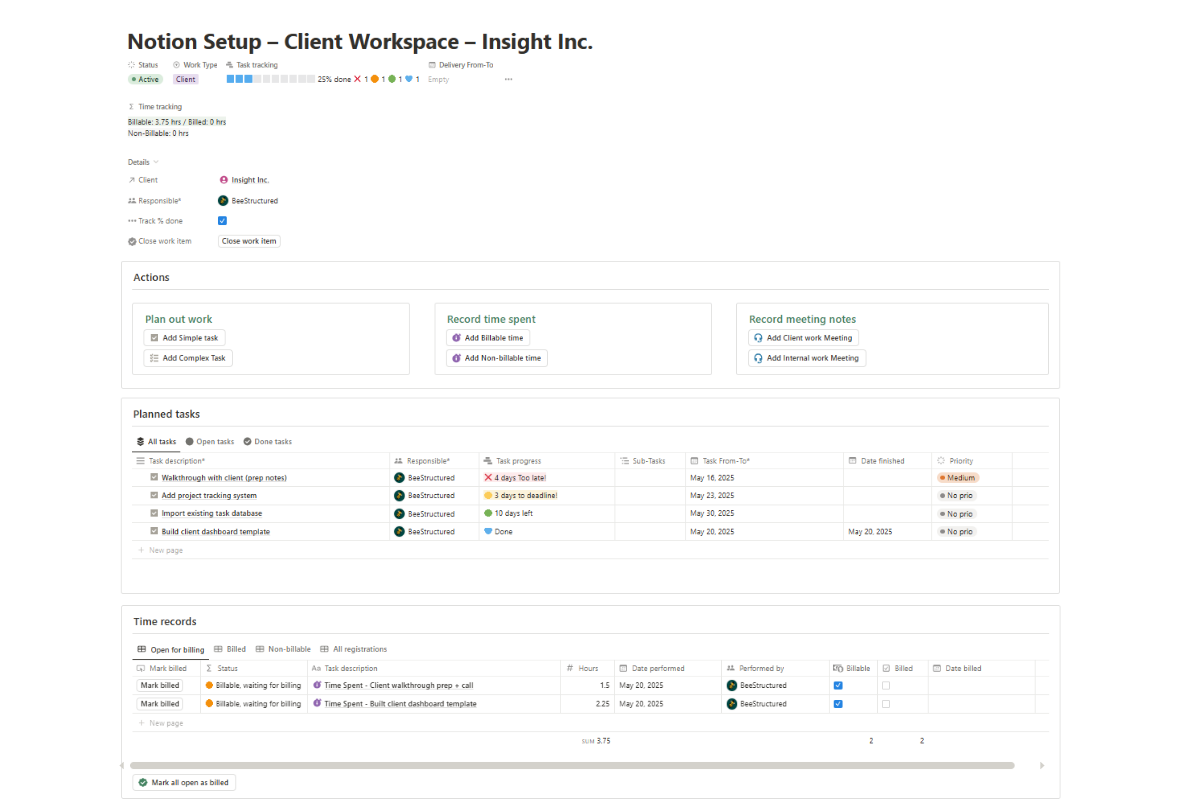Click the Add Billable time button

[488, 338]
